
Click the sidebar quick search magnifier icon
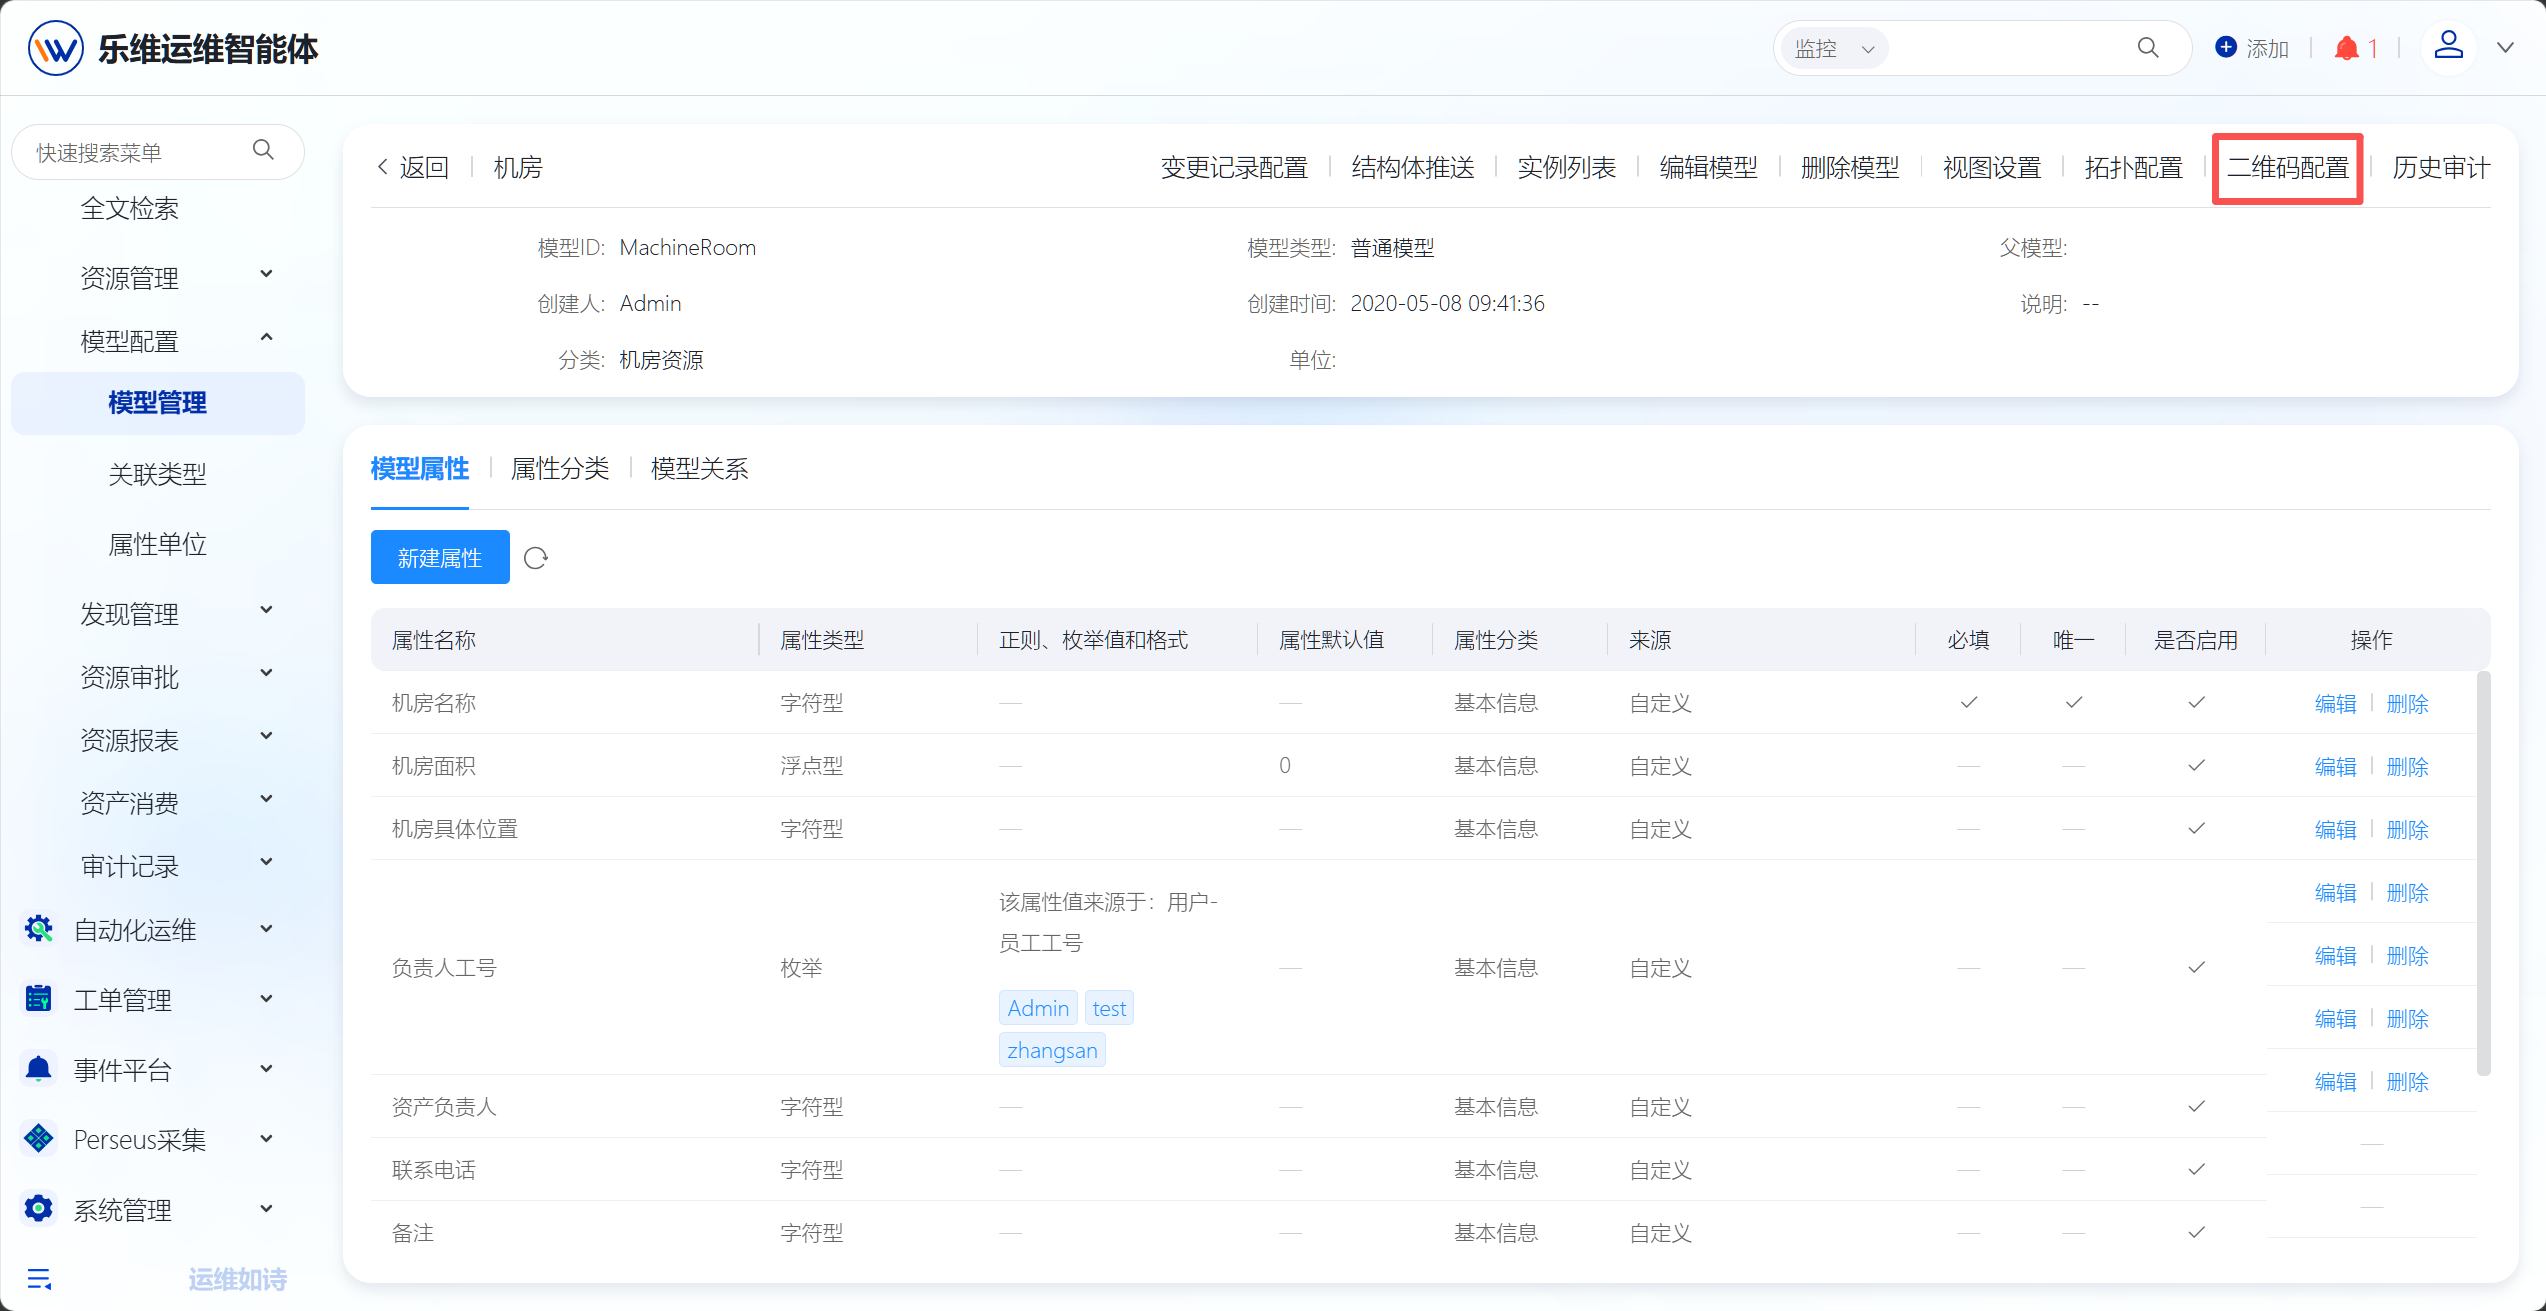(x=263, y=150)
